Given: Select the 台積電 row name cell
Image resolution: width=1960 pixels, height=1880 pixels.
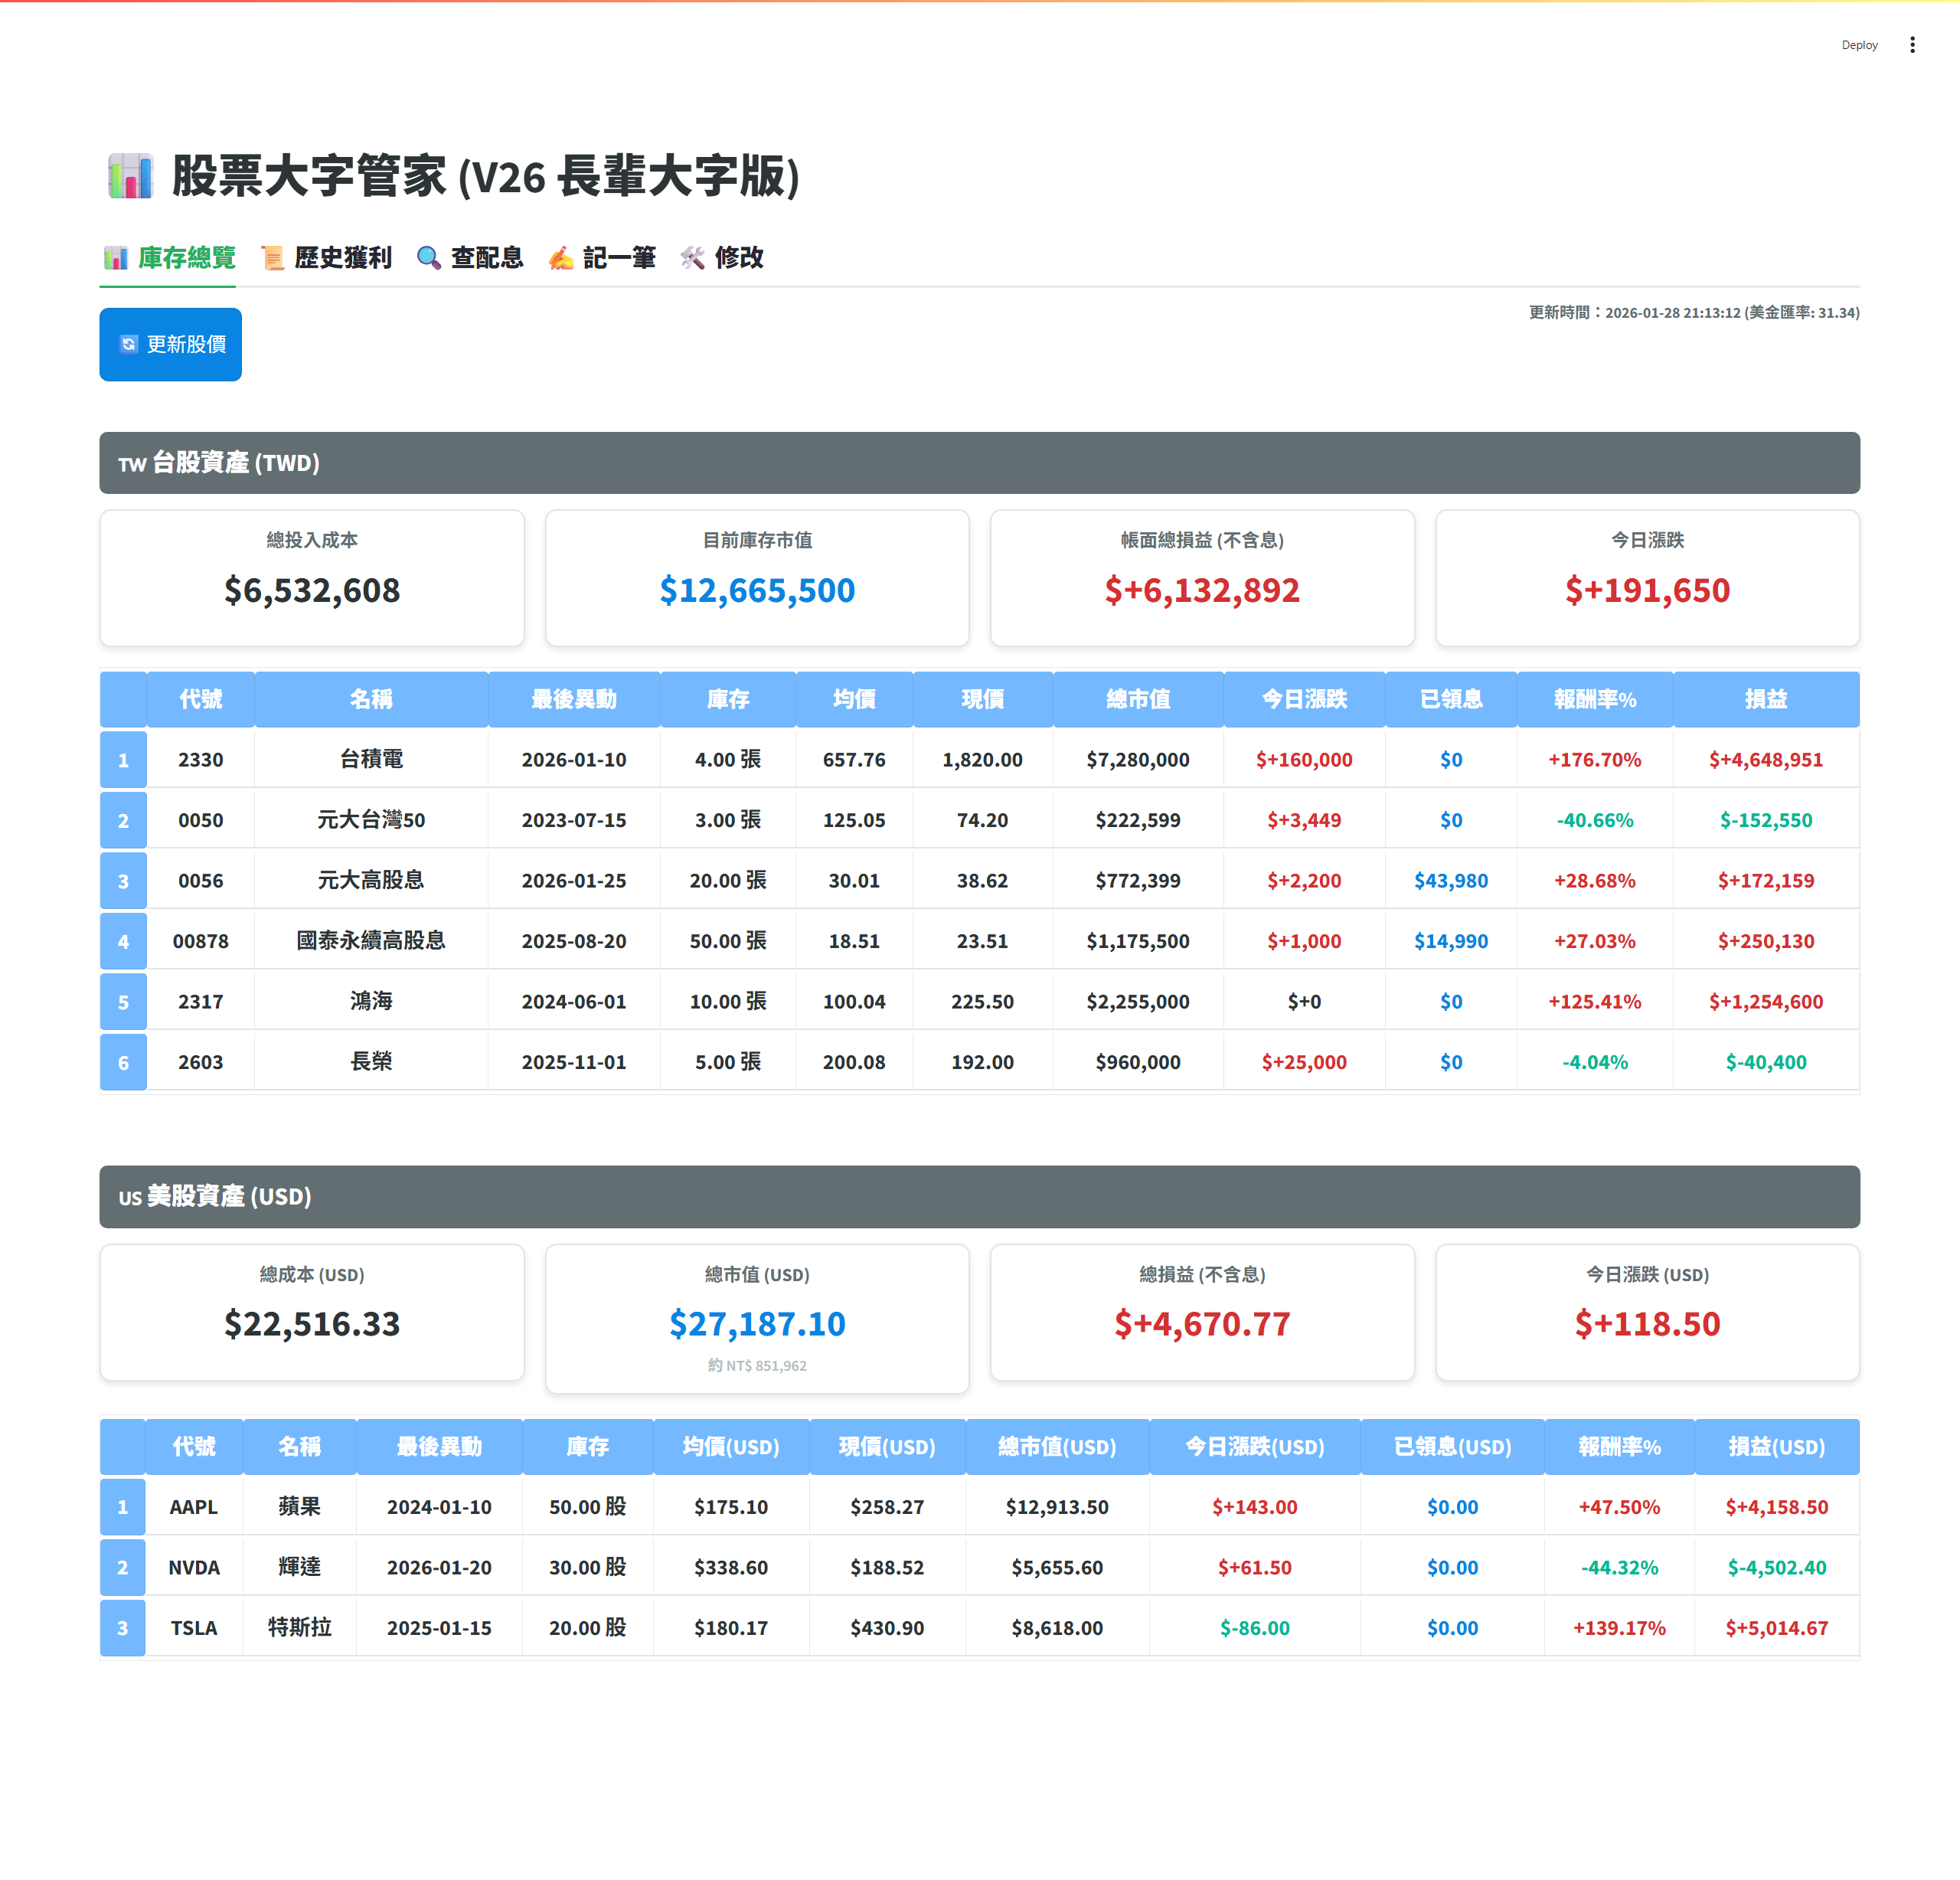Looking at the screenshot, I should [x=371, y=759].
